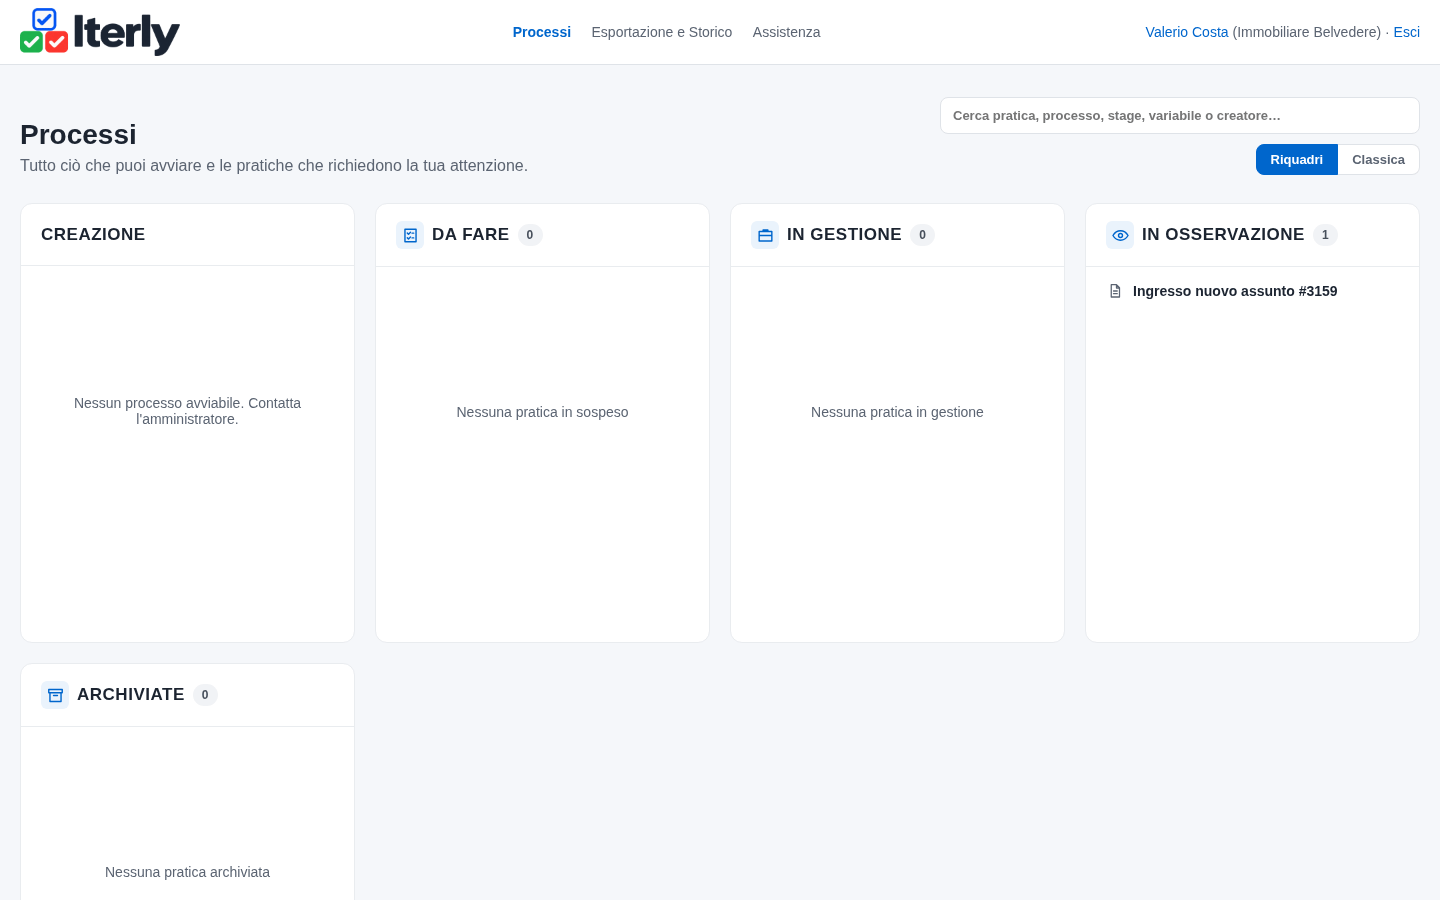Click the Archiviate heading
The height and width of the screenshot is (900, 1440).
131,694
